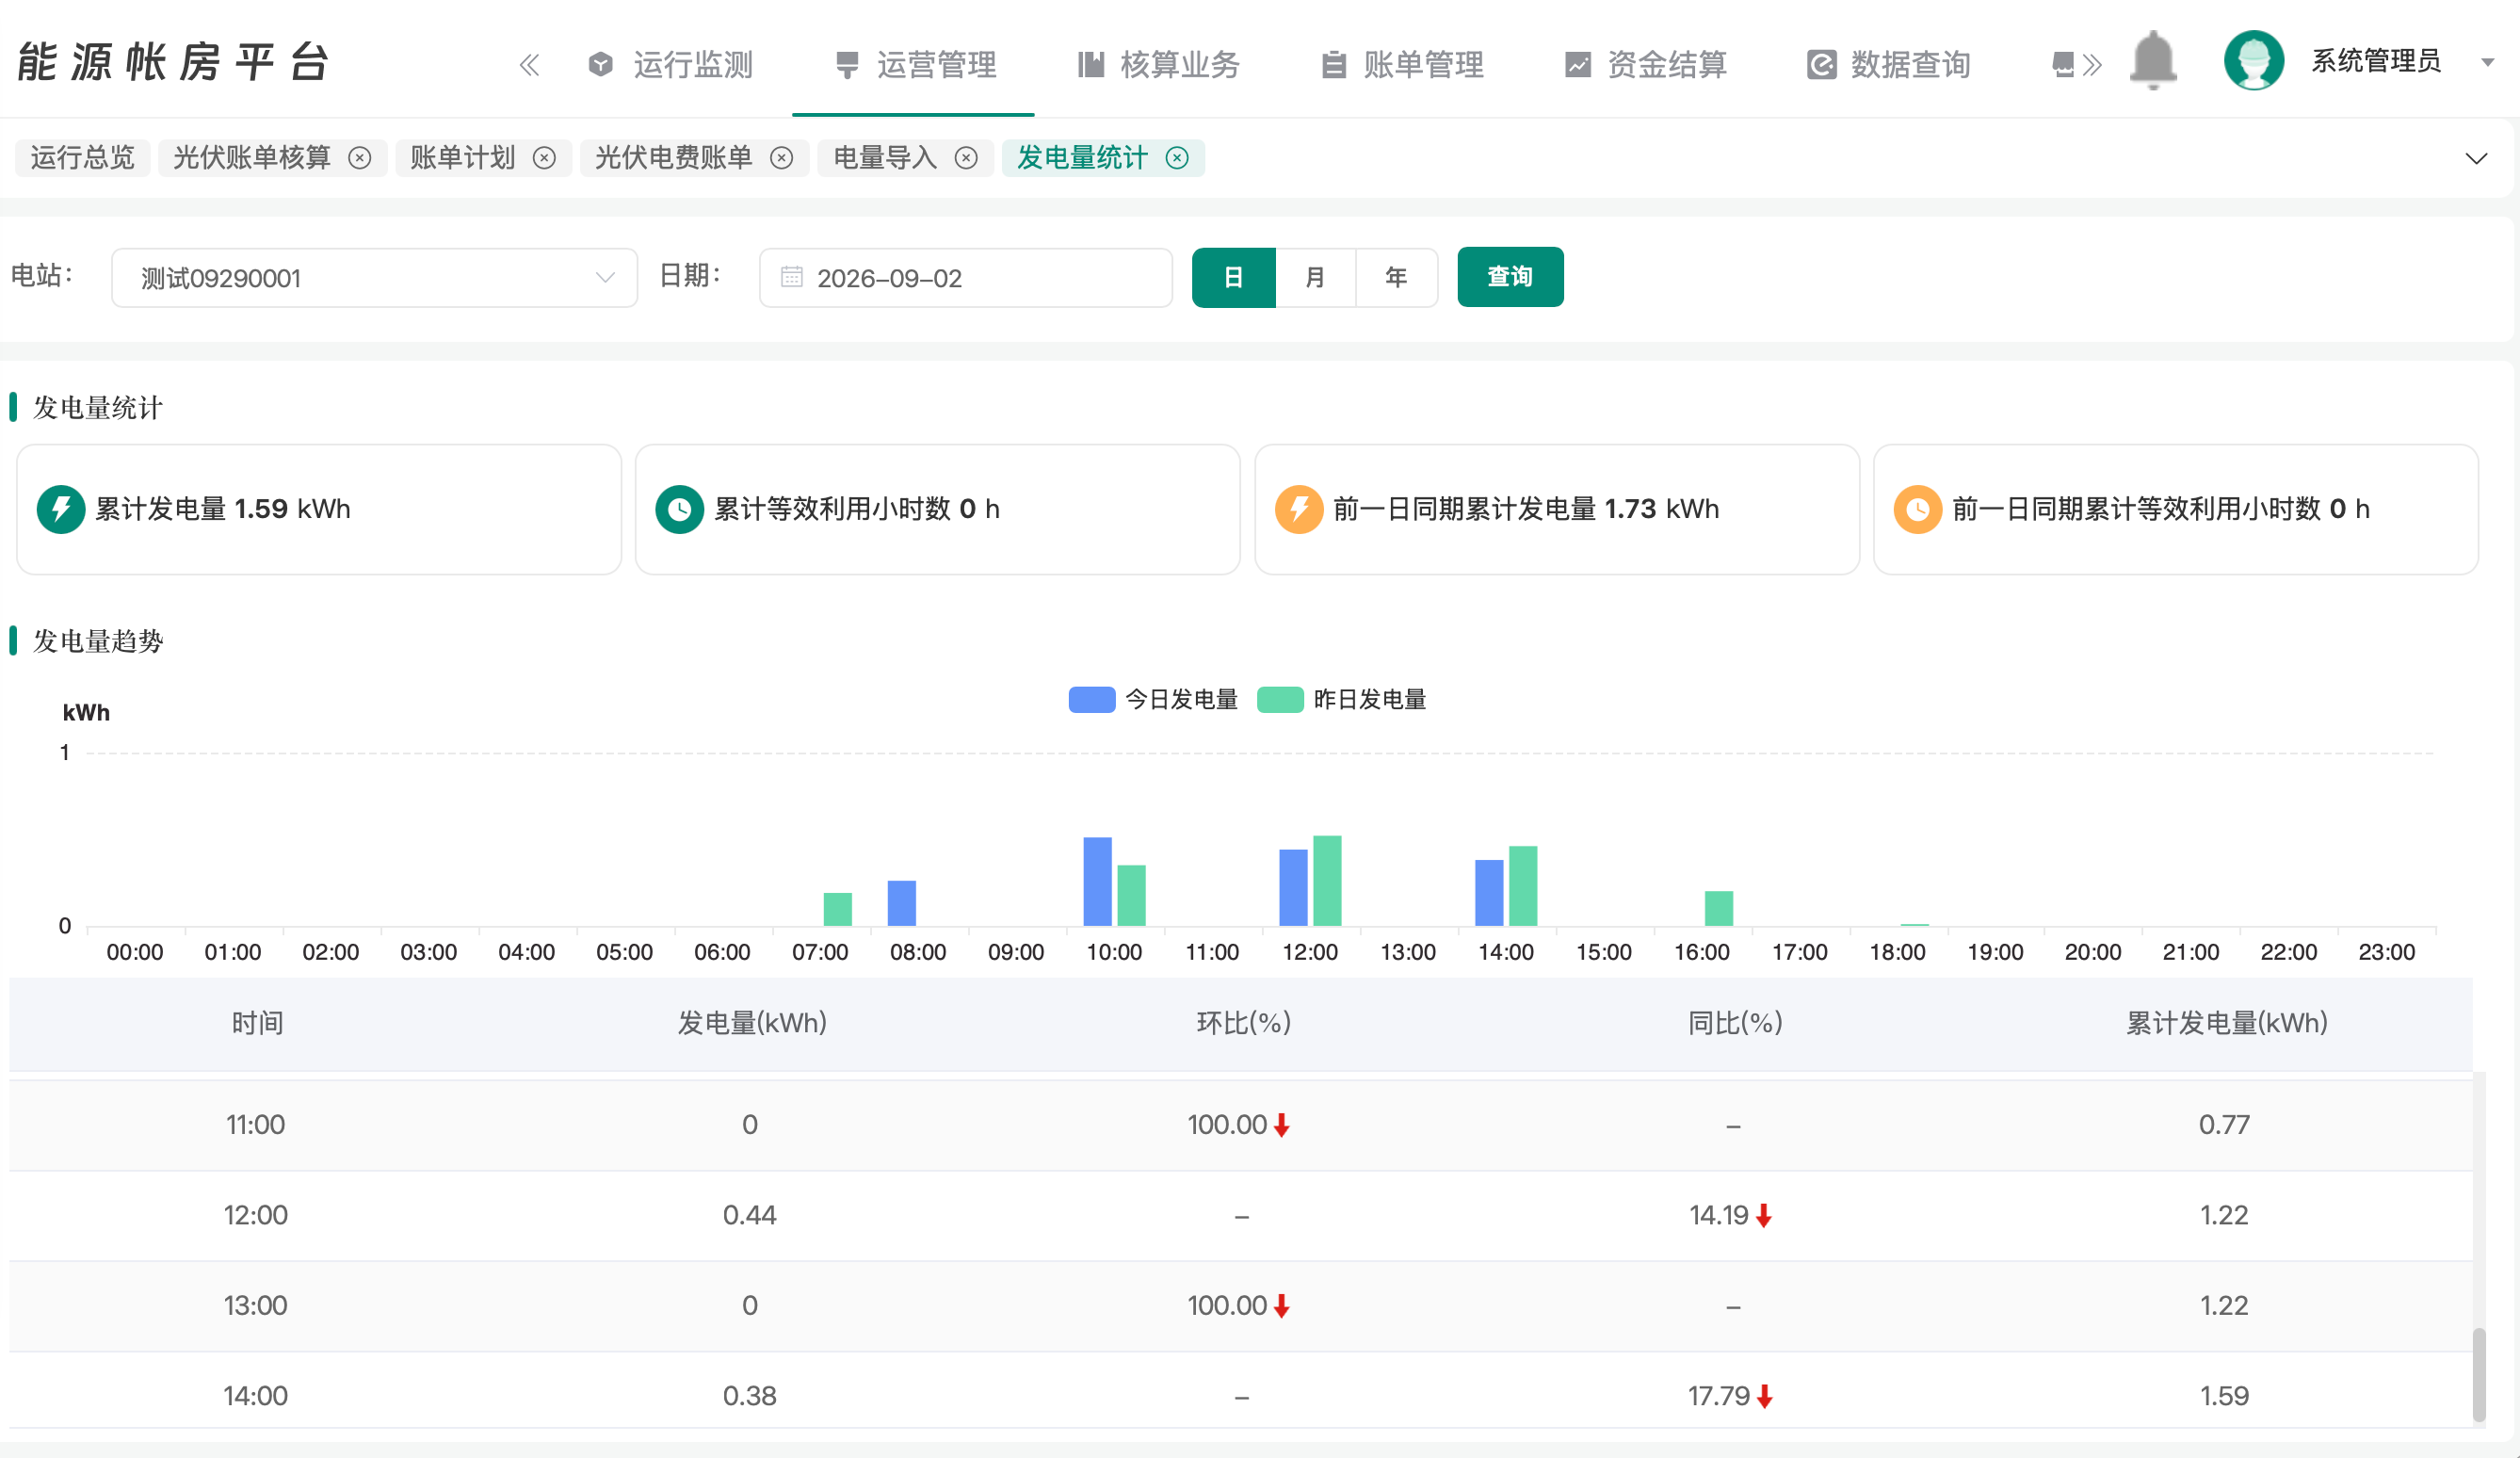The image size is (2520, 1458).
Task: Click the blue bar at 10:00
Action: pyautogui.click(x=1098, y=881)
